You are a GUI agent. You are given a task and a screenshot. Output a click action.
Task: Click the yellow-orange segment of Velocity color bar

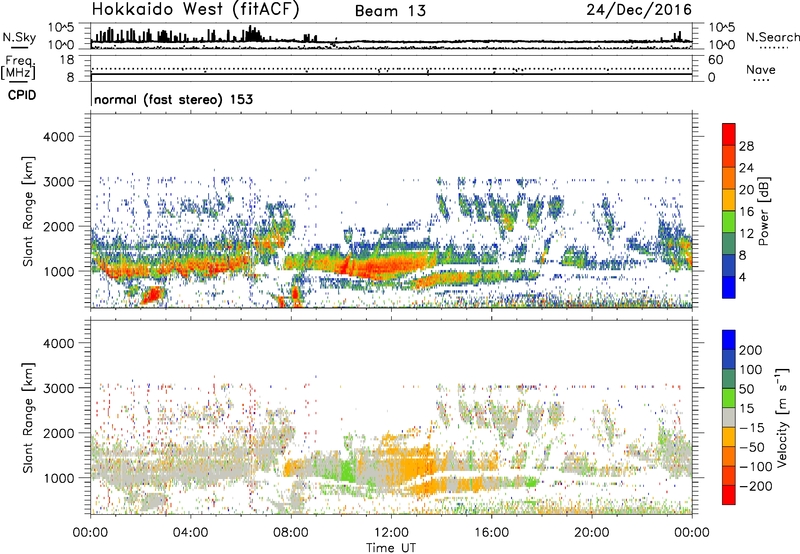point(729,437)
